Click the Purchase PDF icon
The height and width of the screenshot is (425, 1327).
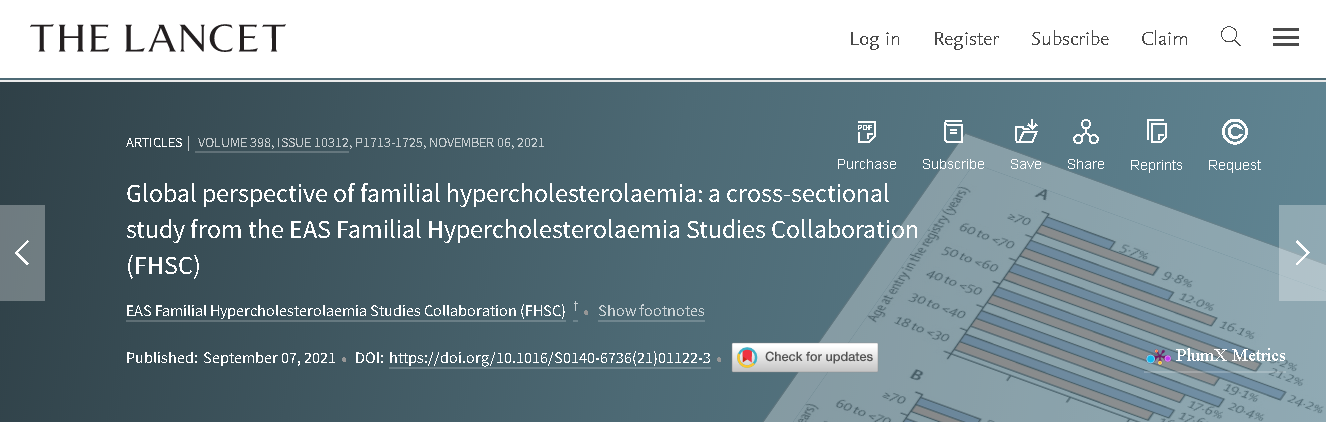[866, 132]
